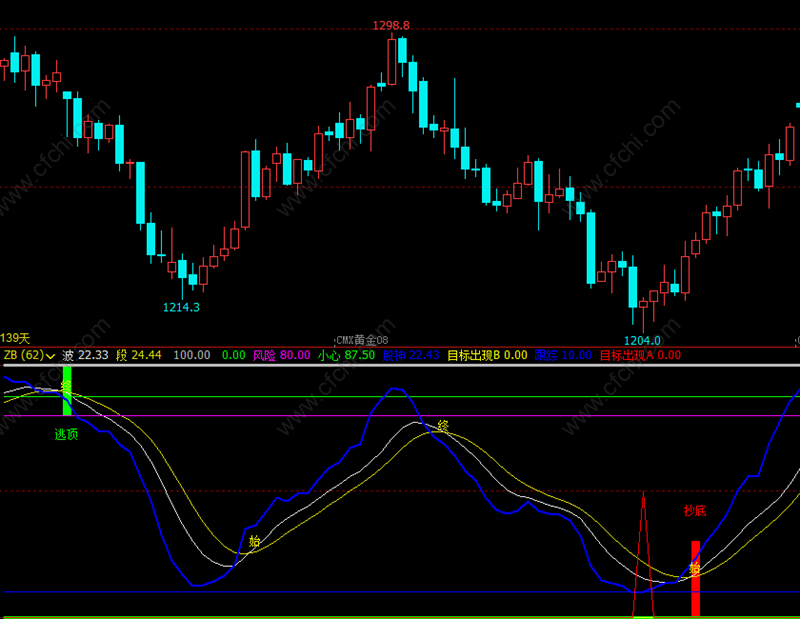Click the green 0.00 value label
The height and width of the screenshot is (619, 800).
(x=234, y=355)
